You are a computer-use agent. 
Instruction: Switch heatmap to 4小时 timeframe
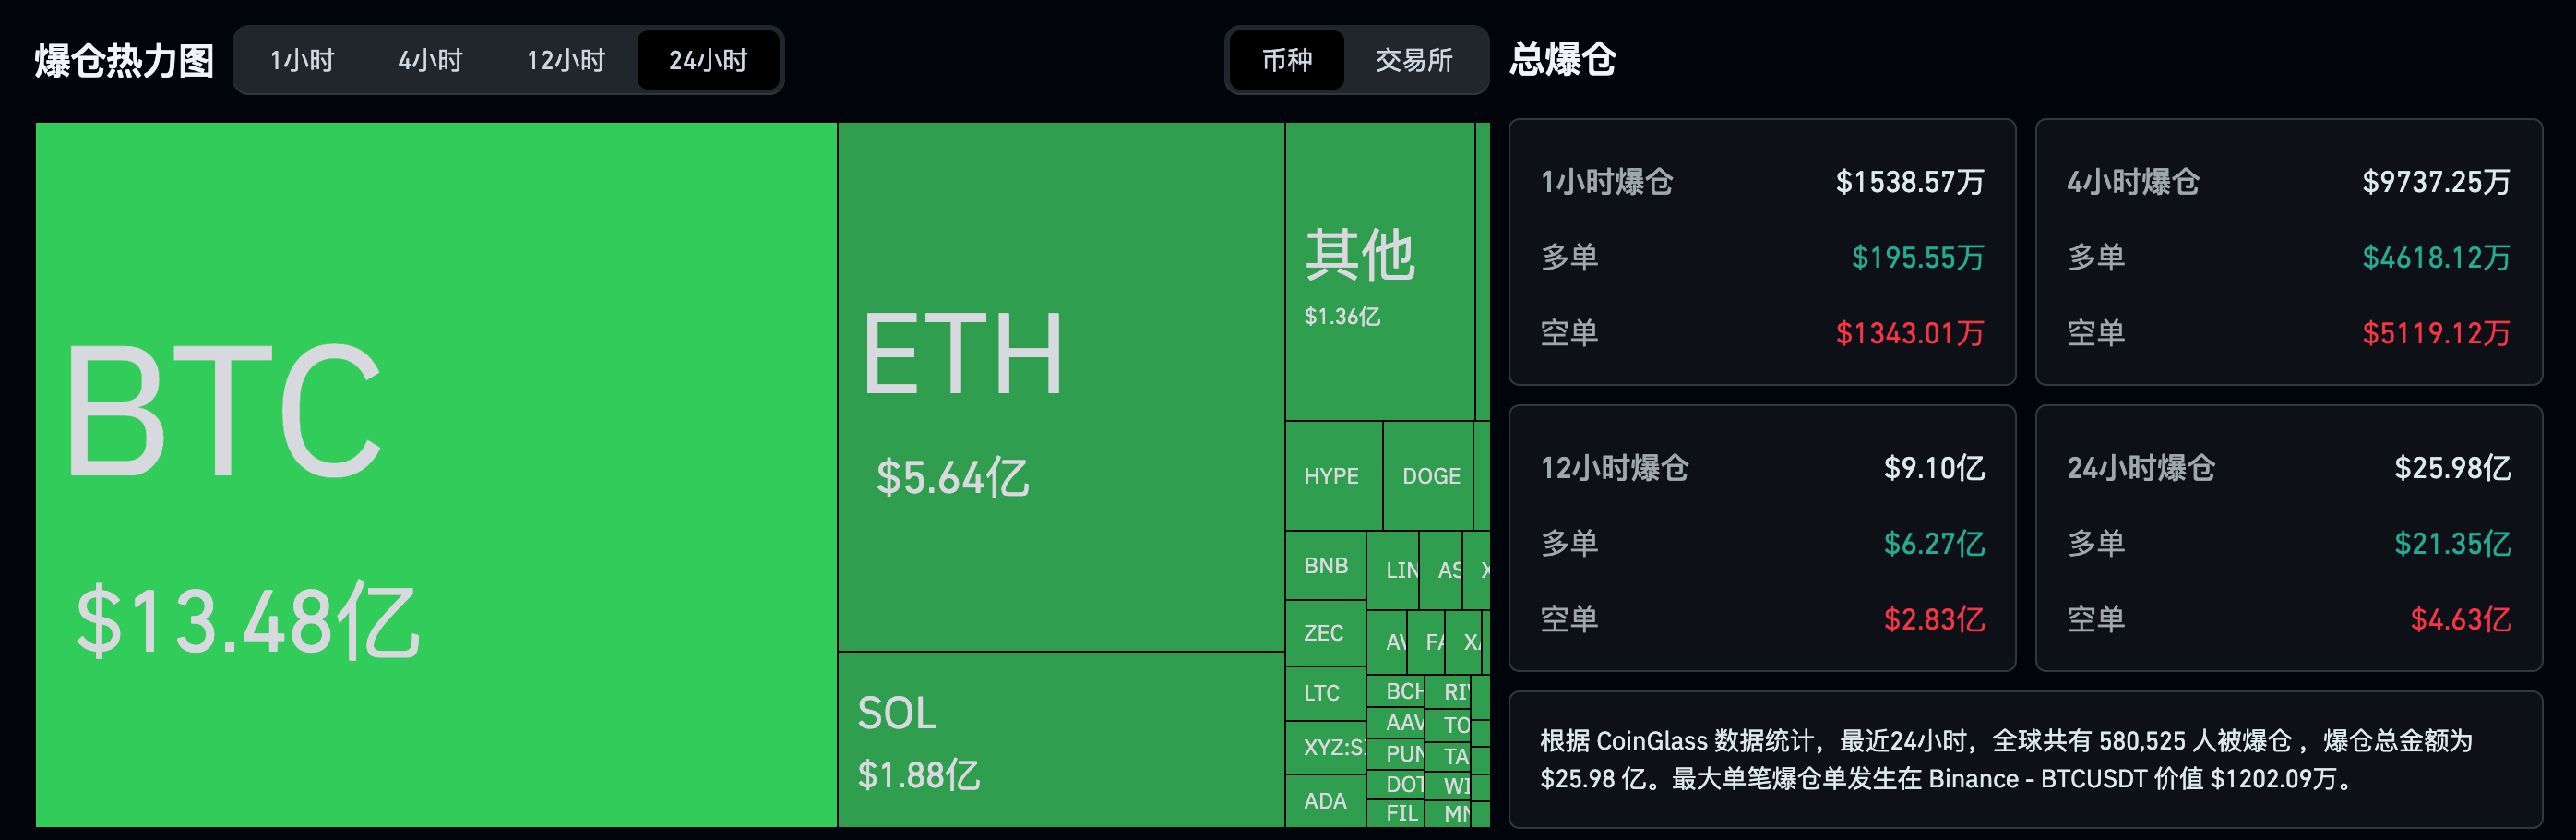pyautogui.click(x=430, y=60)
